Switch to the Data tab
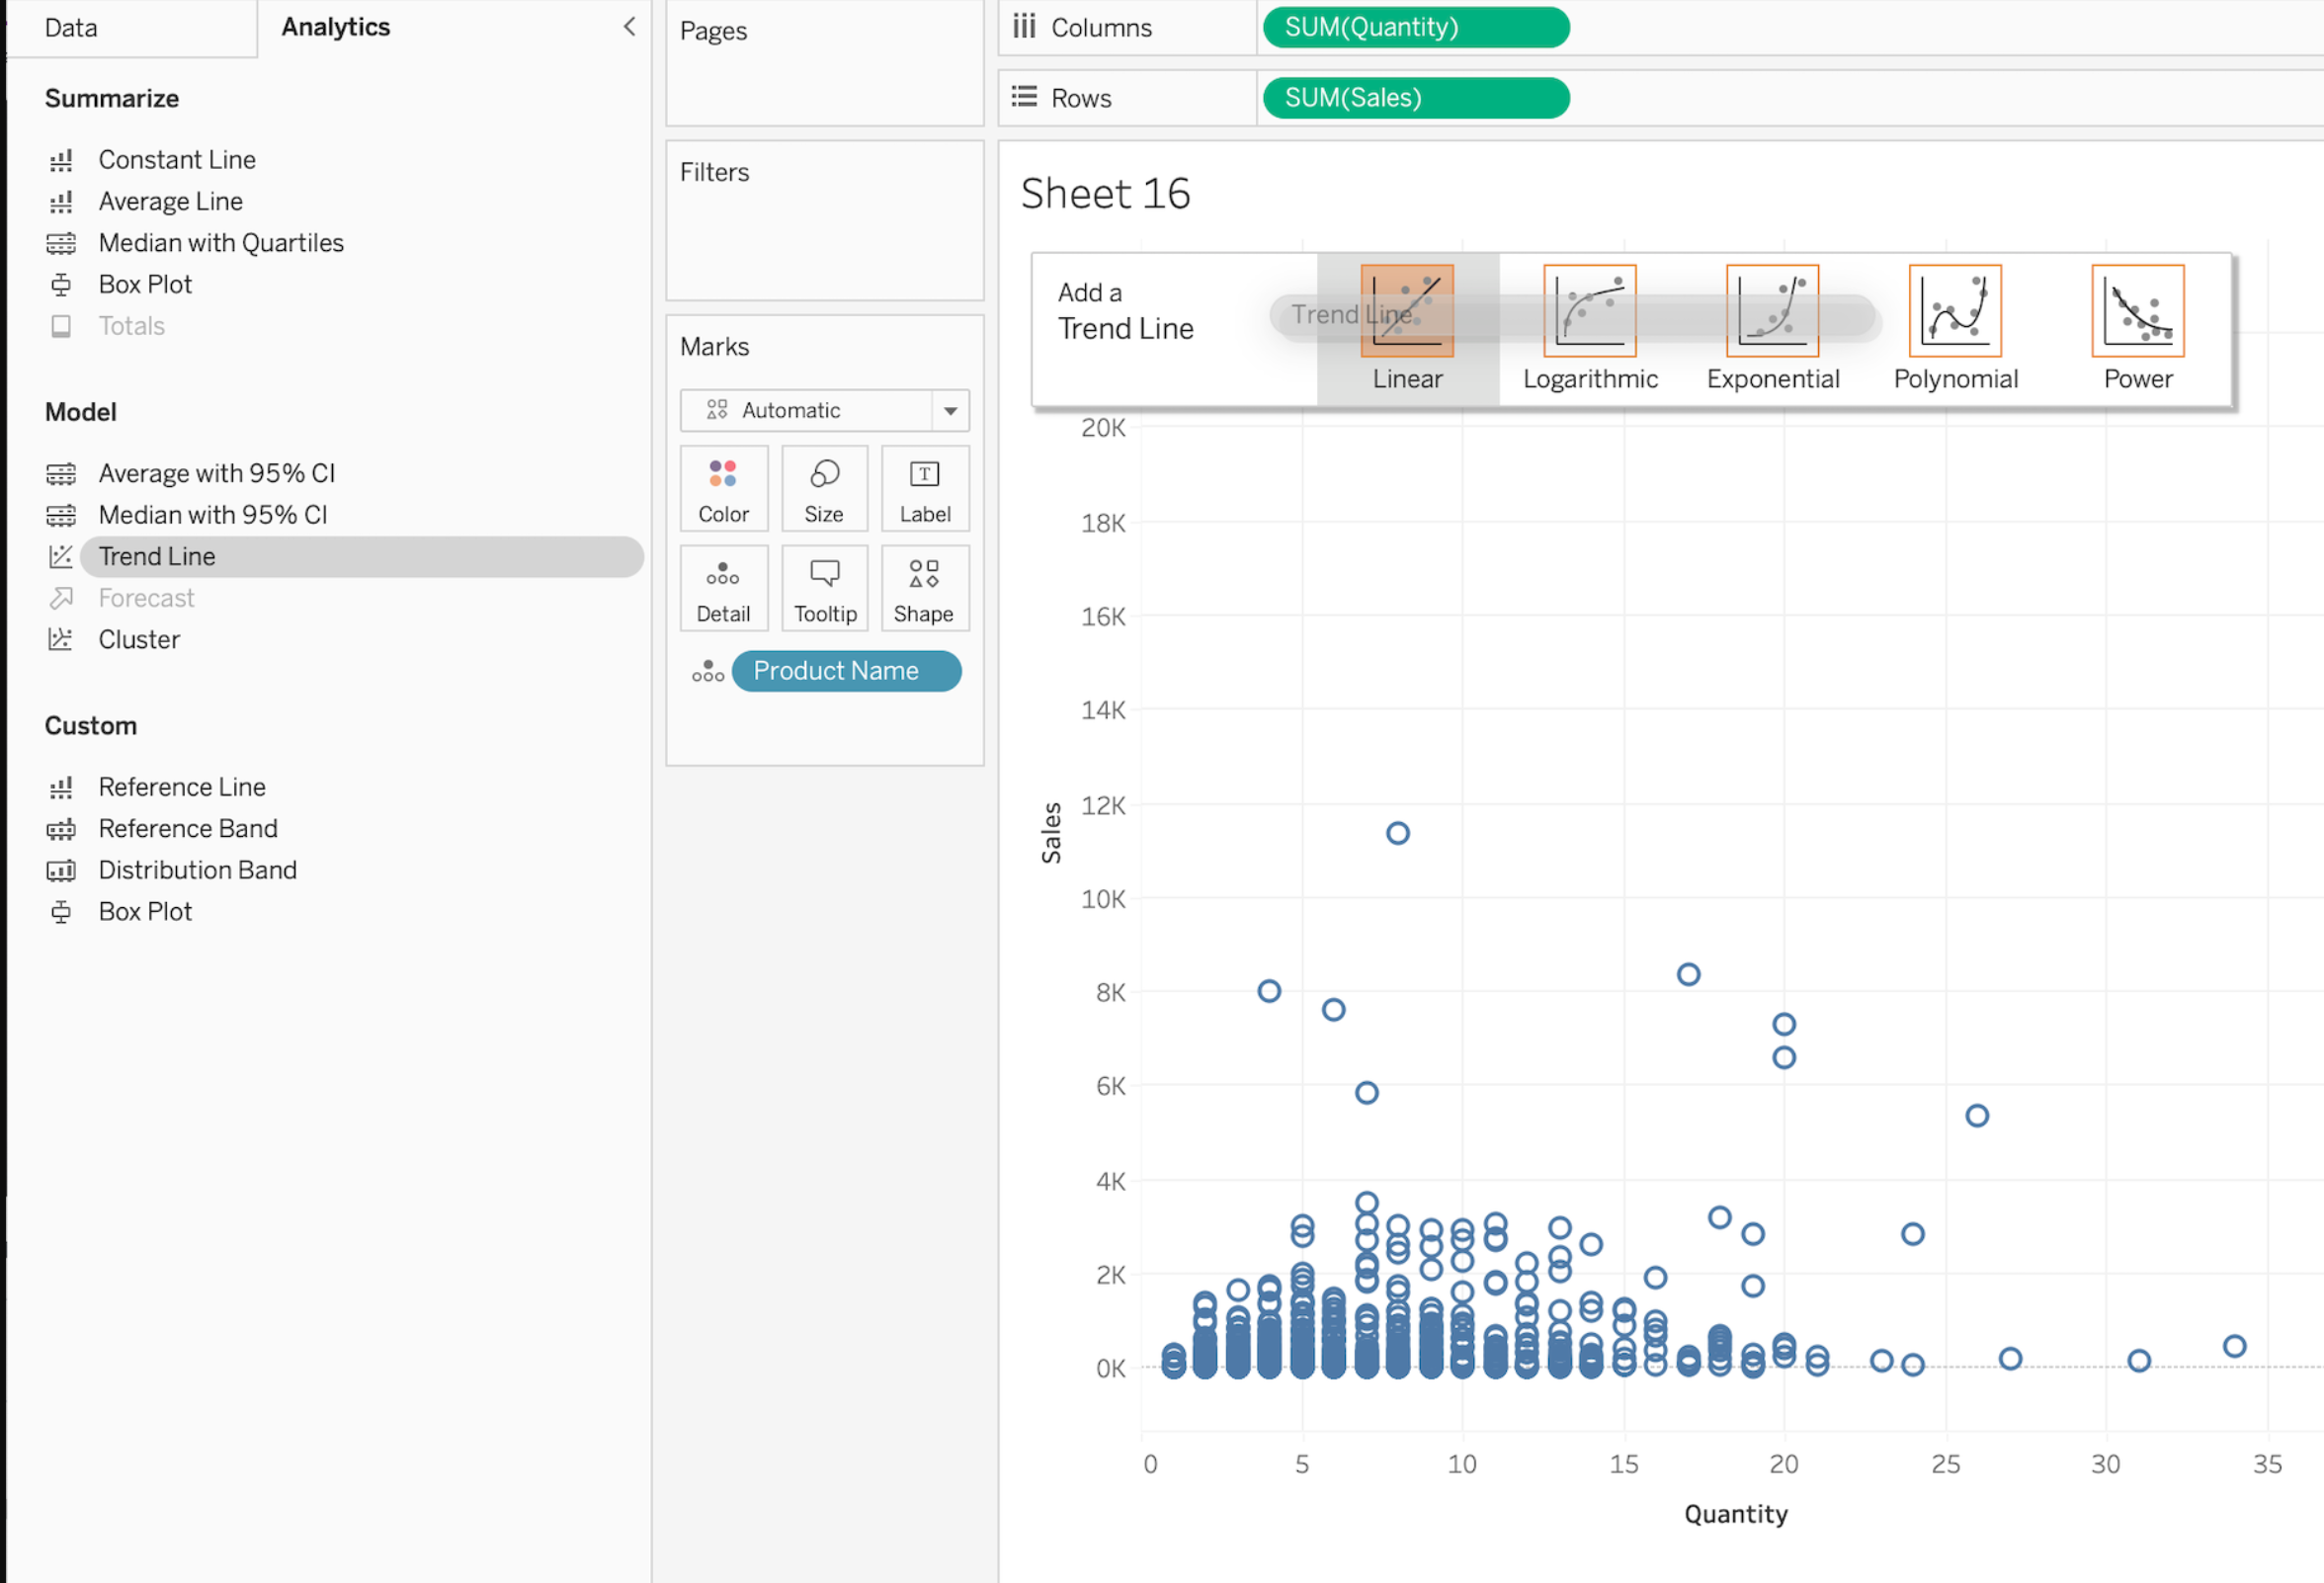This screenshot has width=2324, height=1583. (71, 27)
